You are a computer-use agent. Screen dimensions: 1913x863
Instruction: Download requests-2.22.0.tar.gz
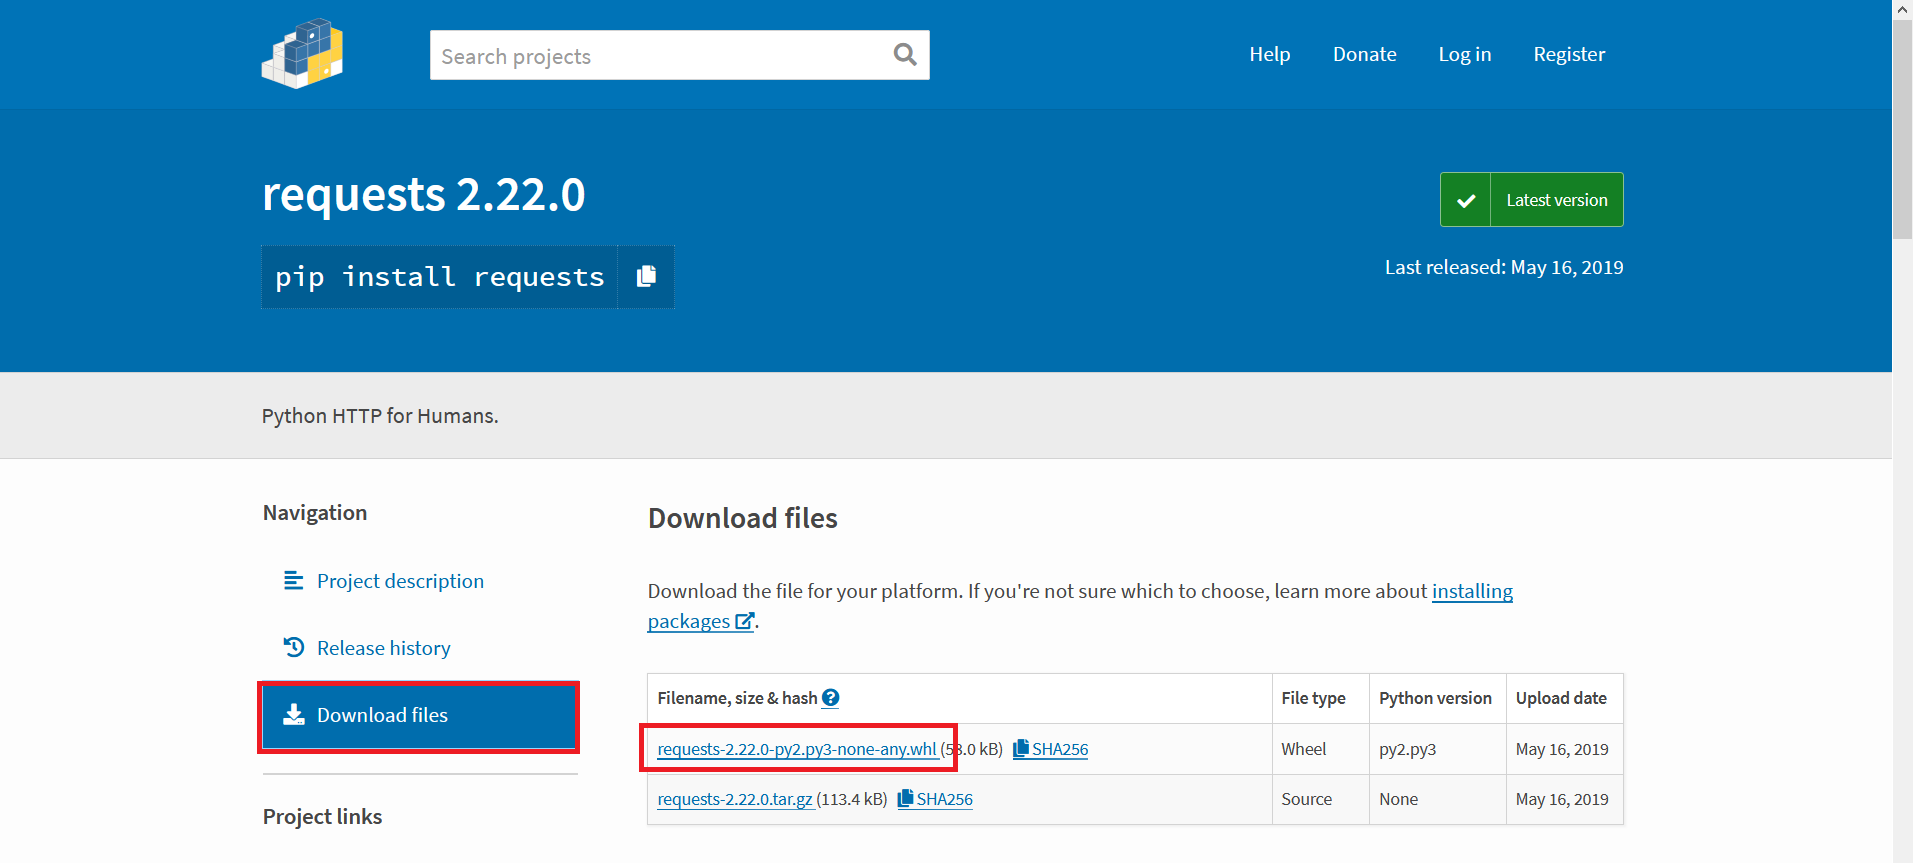pyautogui.click(x=736, y=799)
